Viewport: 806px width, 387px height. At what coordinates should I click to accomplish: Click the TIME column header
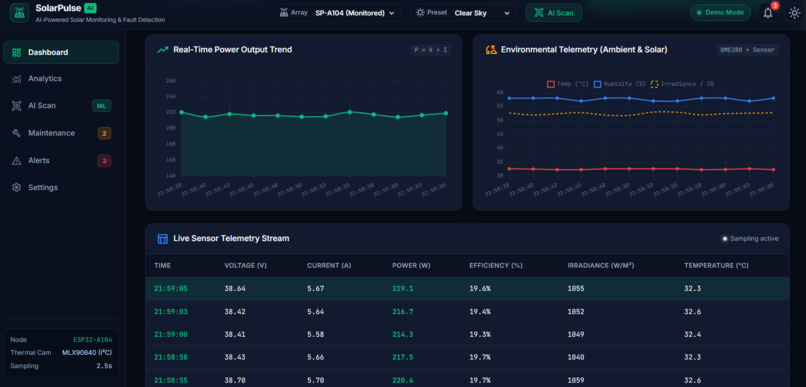[x=162, y=266]
